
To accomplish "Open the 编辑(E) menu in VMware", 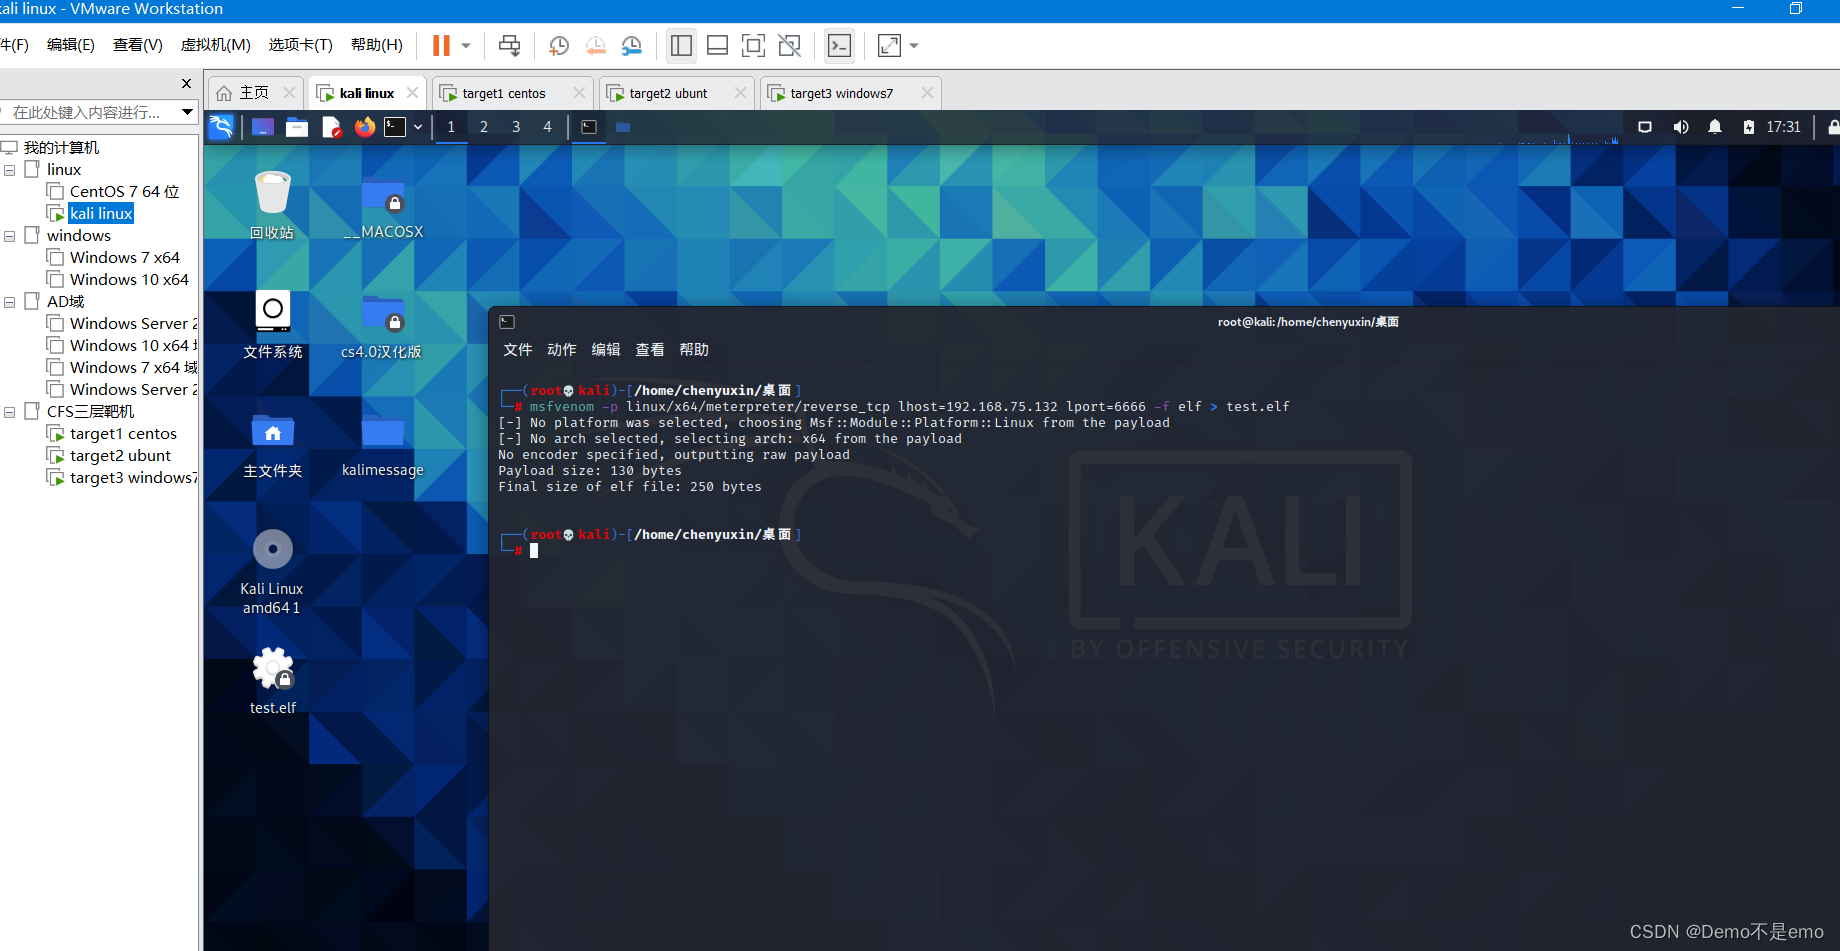I will tap(71, 45).
